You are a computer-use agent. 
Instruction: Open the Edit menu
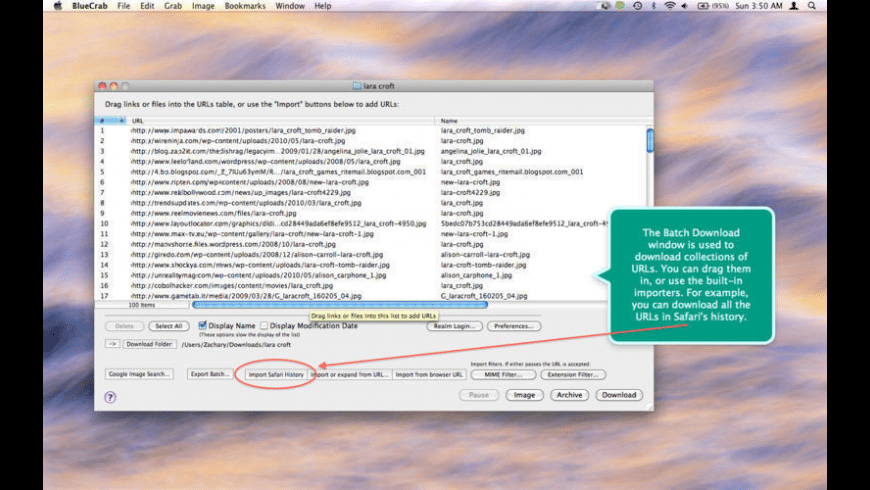pos(147,6)
